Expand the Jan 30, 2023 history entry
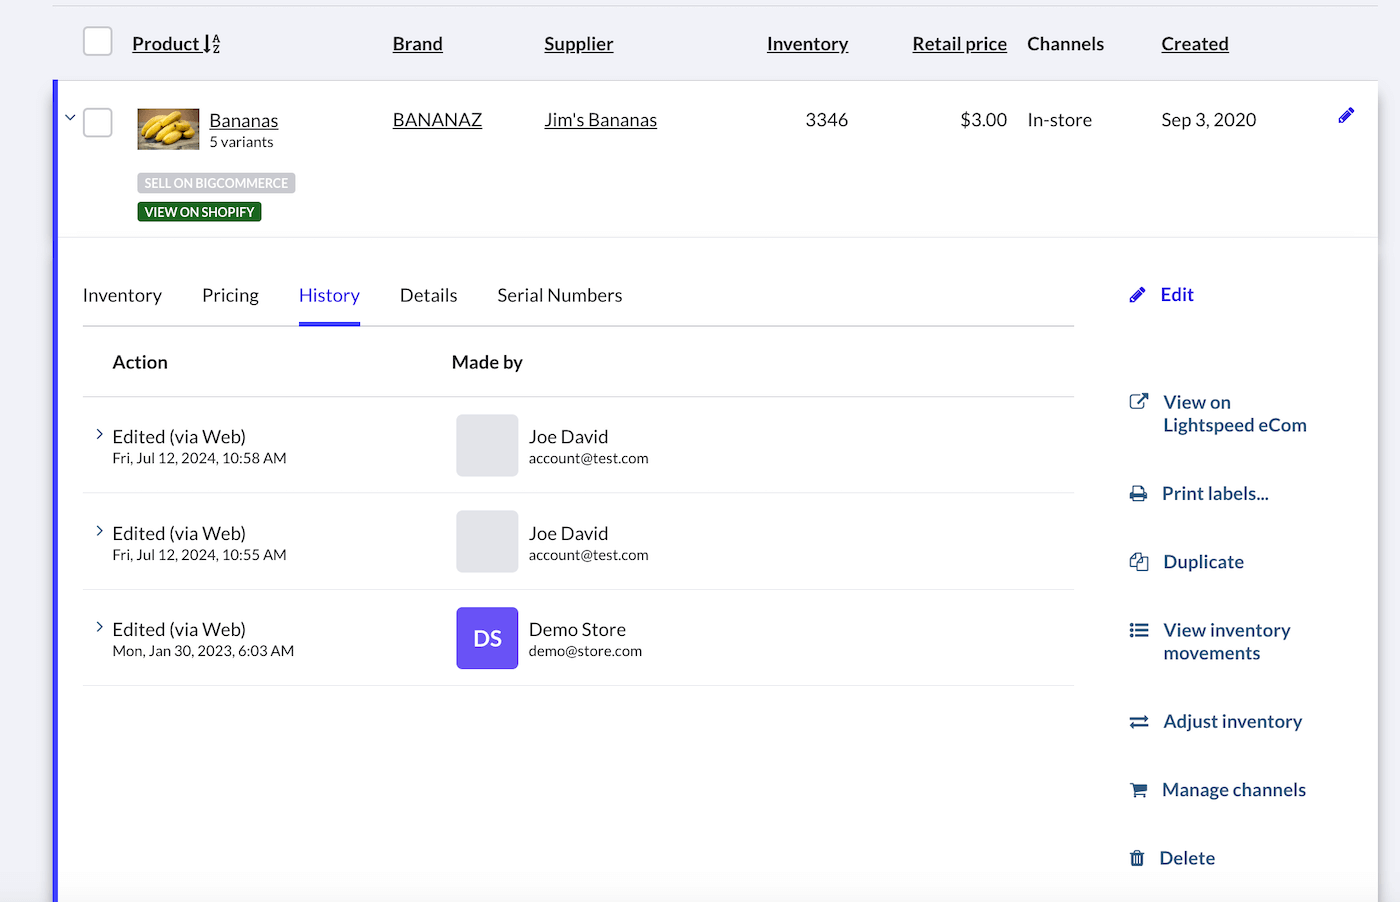Image resolution: width=1400 pixels, height=902 pixels. 99,627
